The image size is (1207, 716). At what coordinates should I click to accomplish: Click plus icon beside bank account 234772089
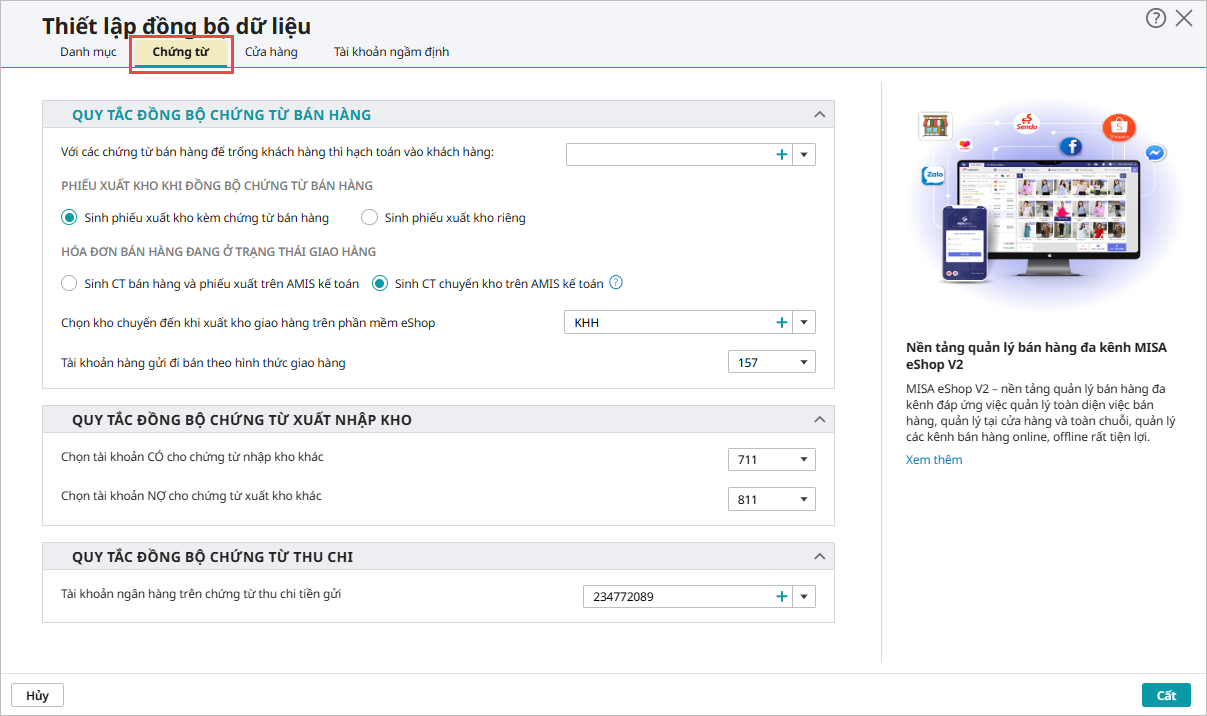click(782, 597)
